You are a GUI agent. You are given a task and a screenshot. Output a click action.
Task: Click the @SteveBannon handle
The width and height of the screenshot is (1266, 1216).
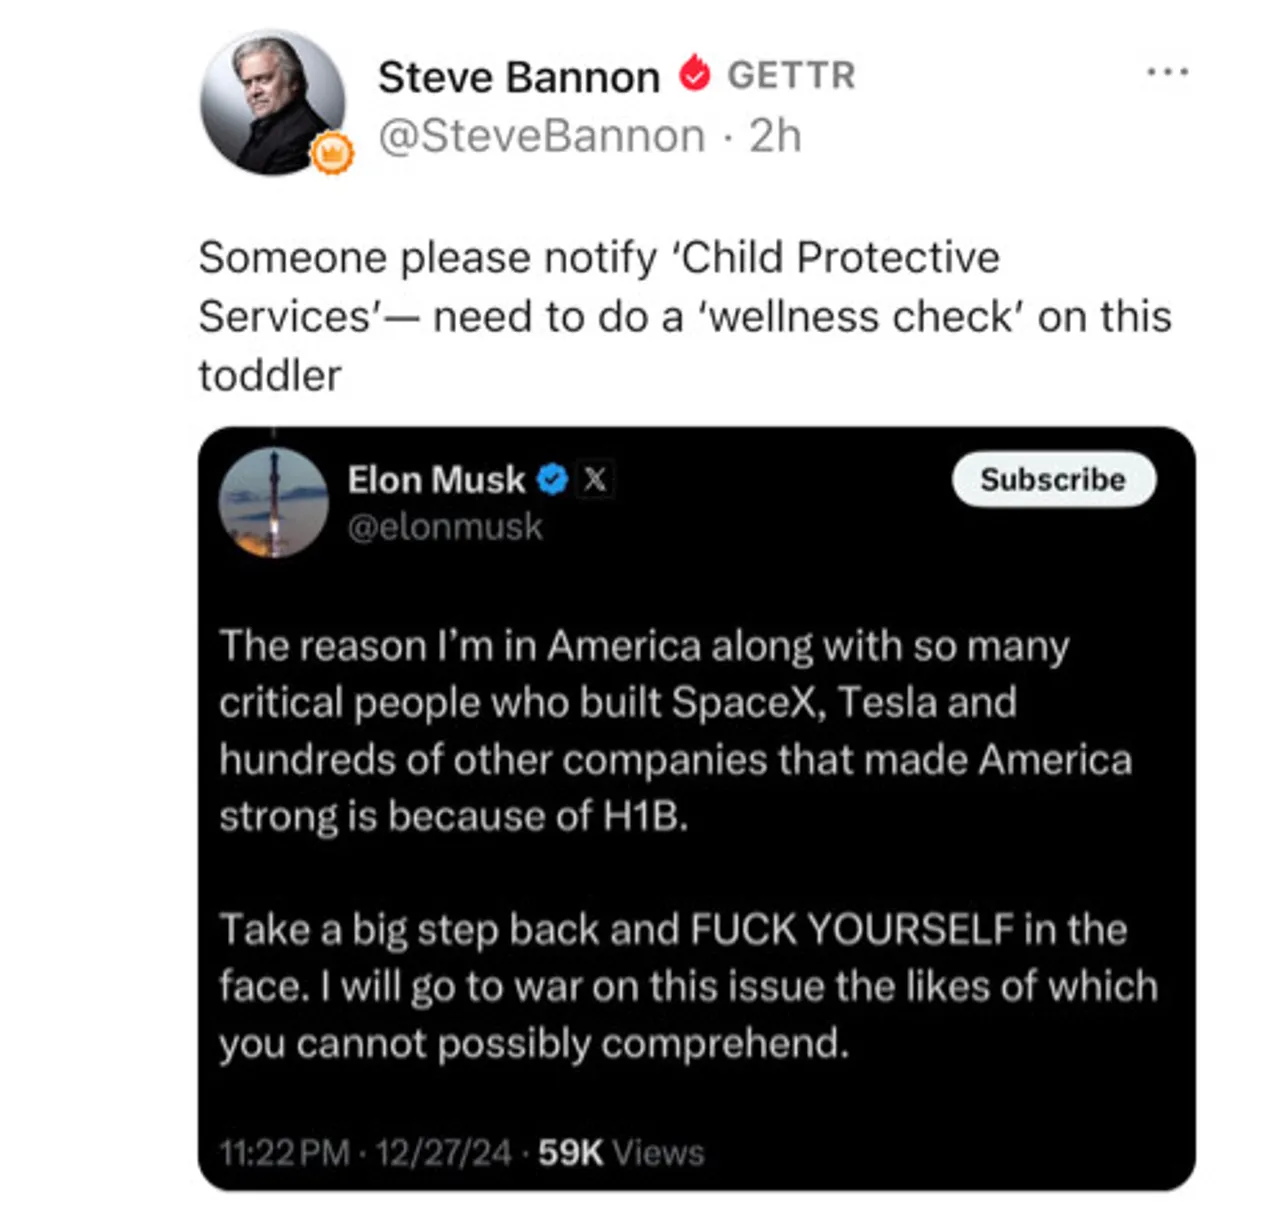(x=541, y=136)
